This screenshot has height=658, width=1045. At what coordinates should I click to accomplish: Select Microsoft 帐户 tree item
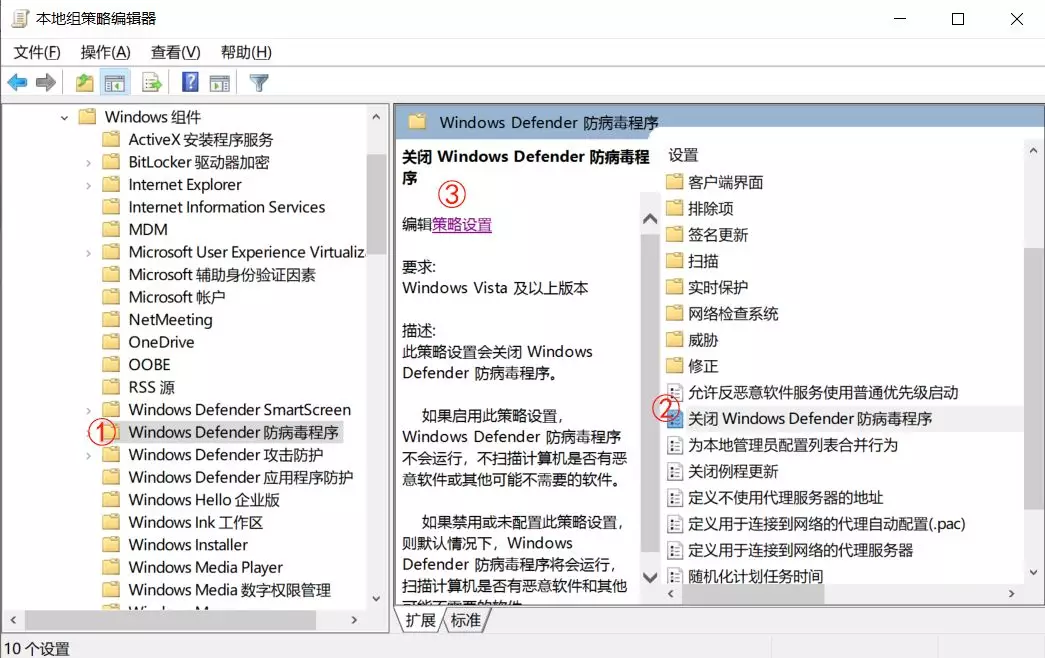(177, 297)
